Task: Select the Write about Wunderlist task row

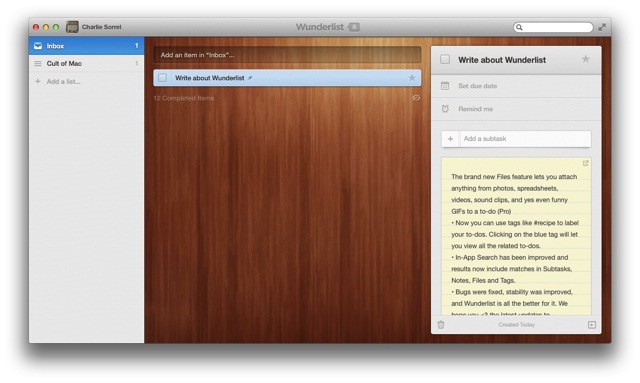Action: [287, 78]
